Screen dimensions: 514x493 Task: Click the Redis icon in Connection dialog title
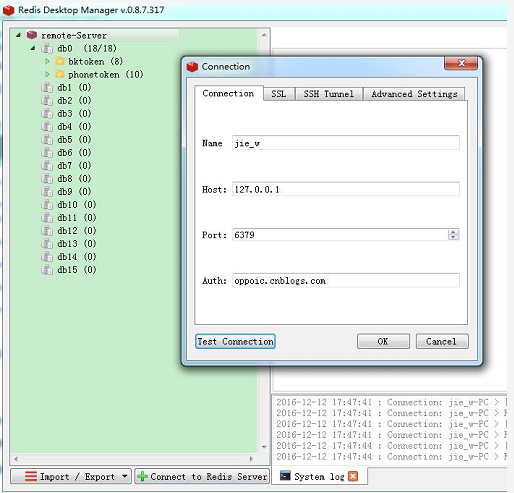pos(192,67)
